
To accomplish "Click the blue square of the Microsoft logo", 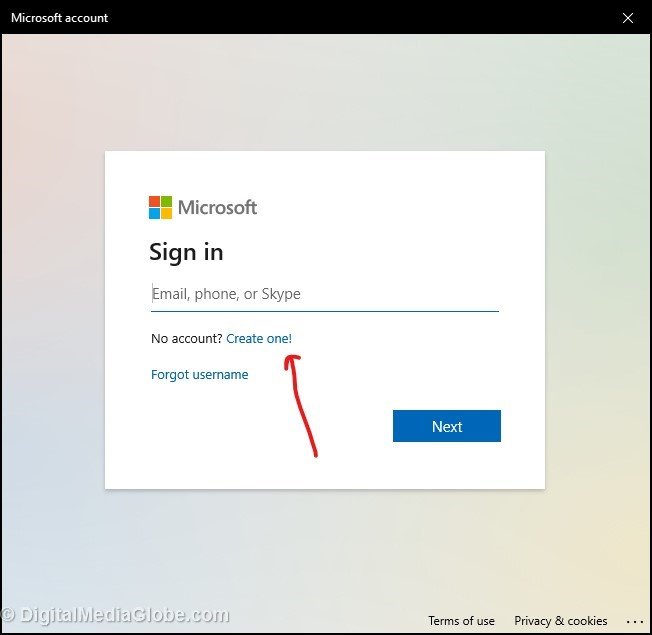I will tap(154, 213).
